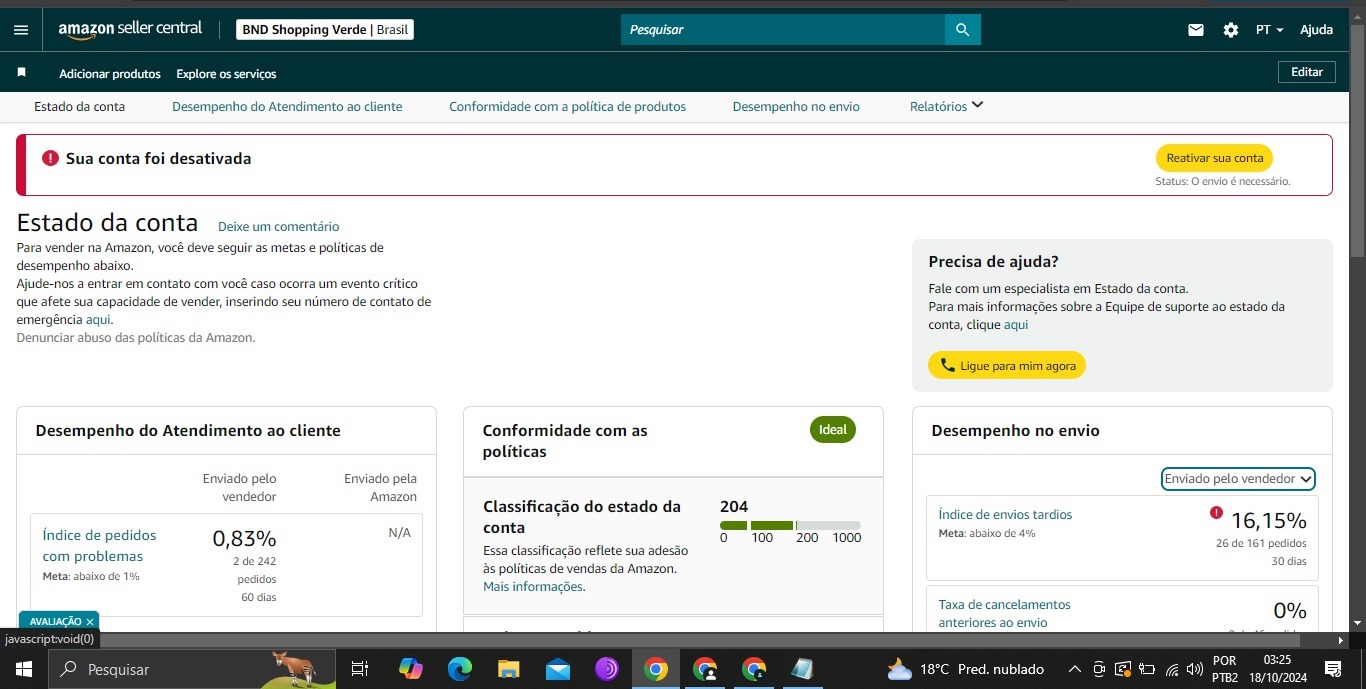Image resolution: width=1366 pixels, height=689 pixels.
Task: Switch to the active Chrome taskbar window
Action: click(656, 669)
